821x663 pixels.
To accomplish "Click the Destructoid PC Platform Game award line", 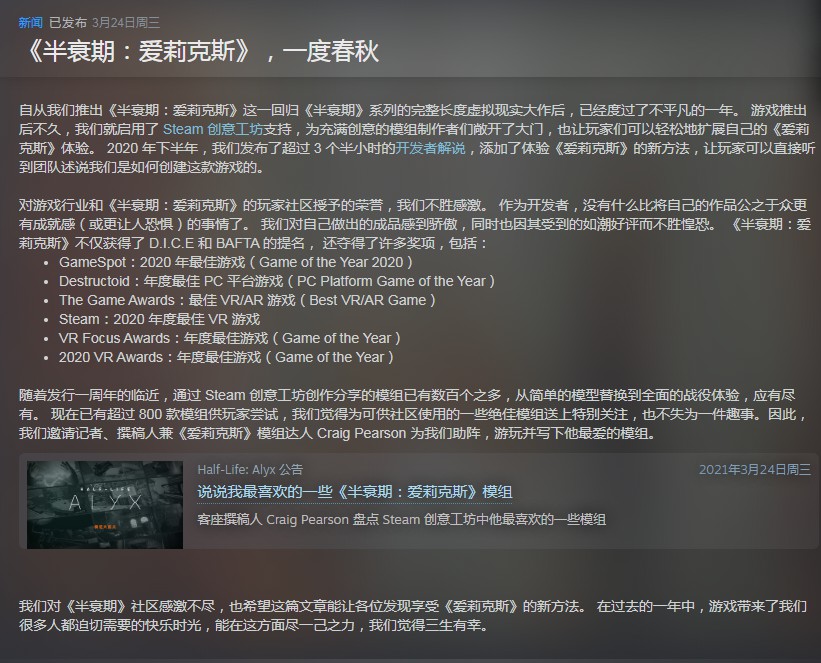I will (277, 281).
